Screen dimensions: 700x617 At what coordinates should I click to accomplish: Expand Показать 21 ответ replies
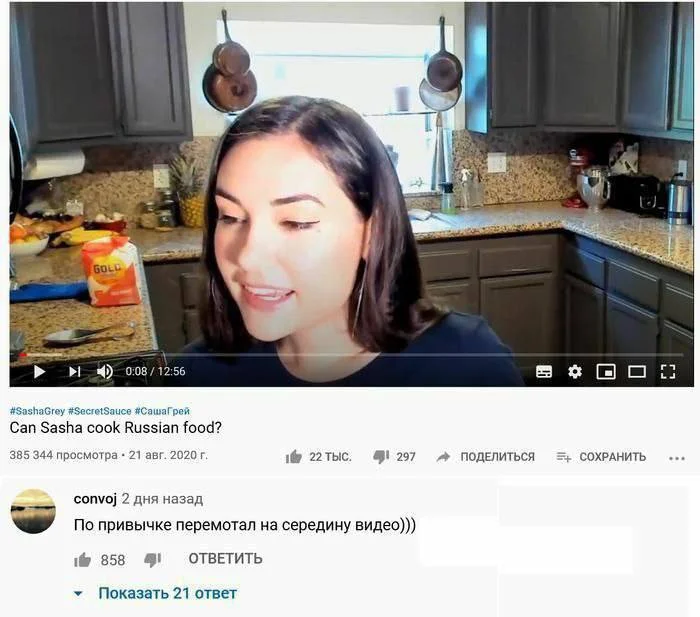tap(167, 593)
